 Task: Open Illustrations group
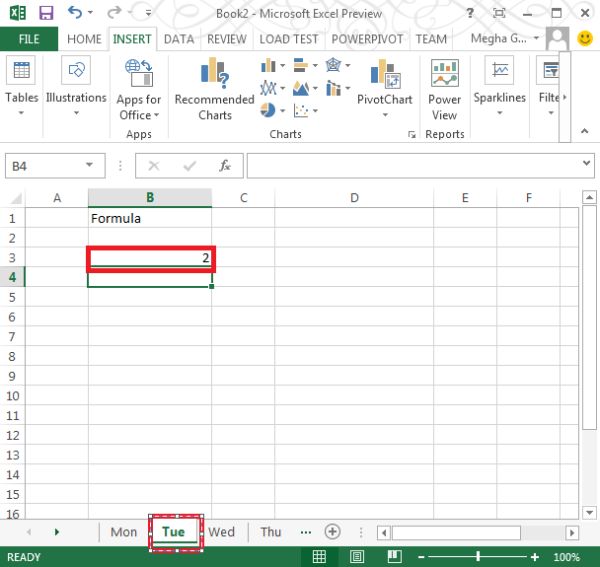tap(76, 86)
